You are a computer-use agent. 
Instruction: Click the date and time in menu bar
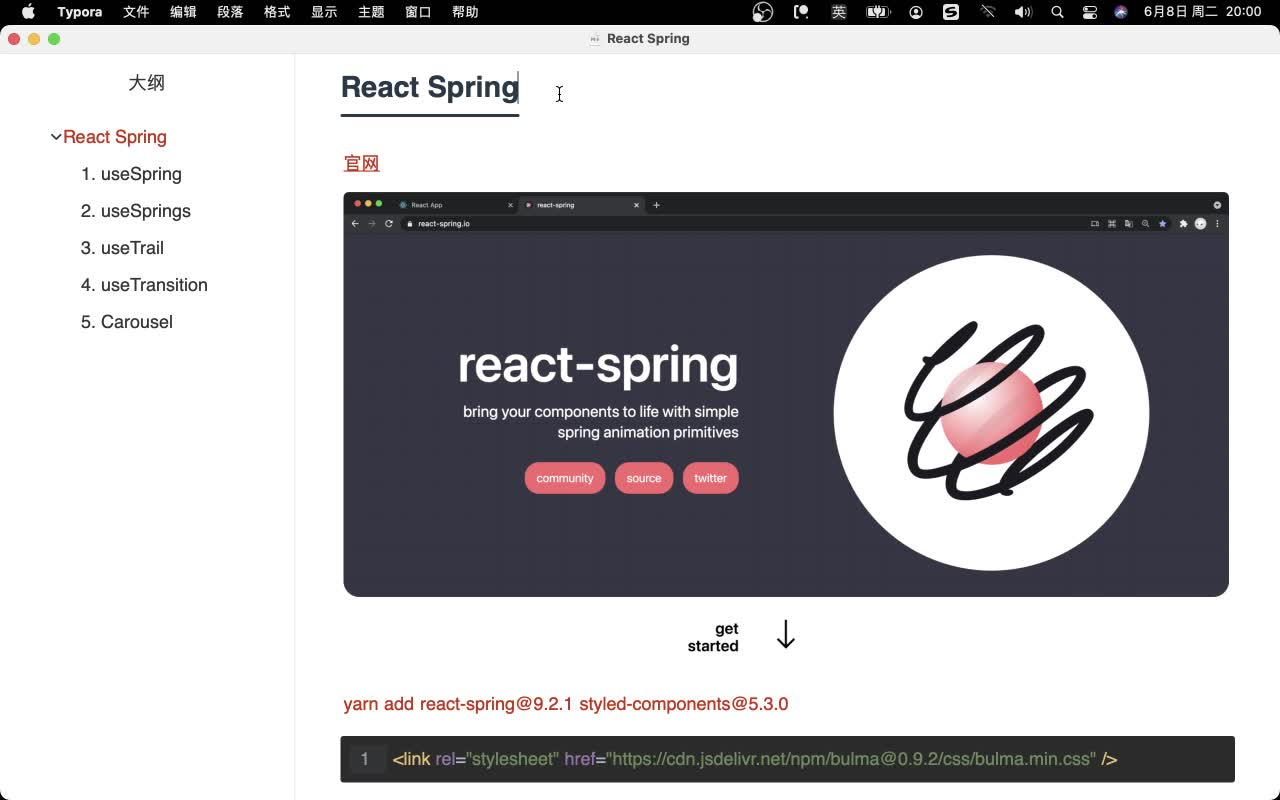click(1202, 12)
